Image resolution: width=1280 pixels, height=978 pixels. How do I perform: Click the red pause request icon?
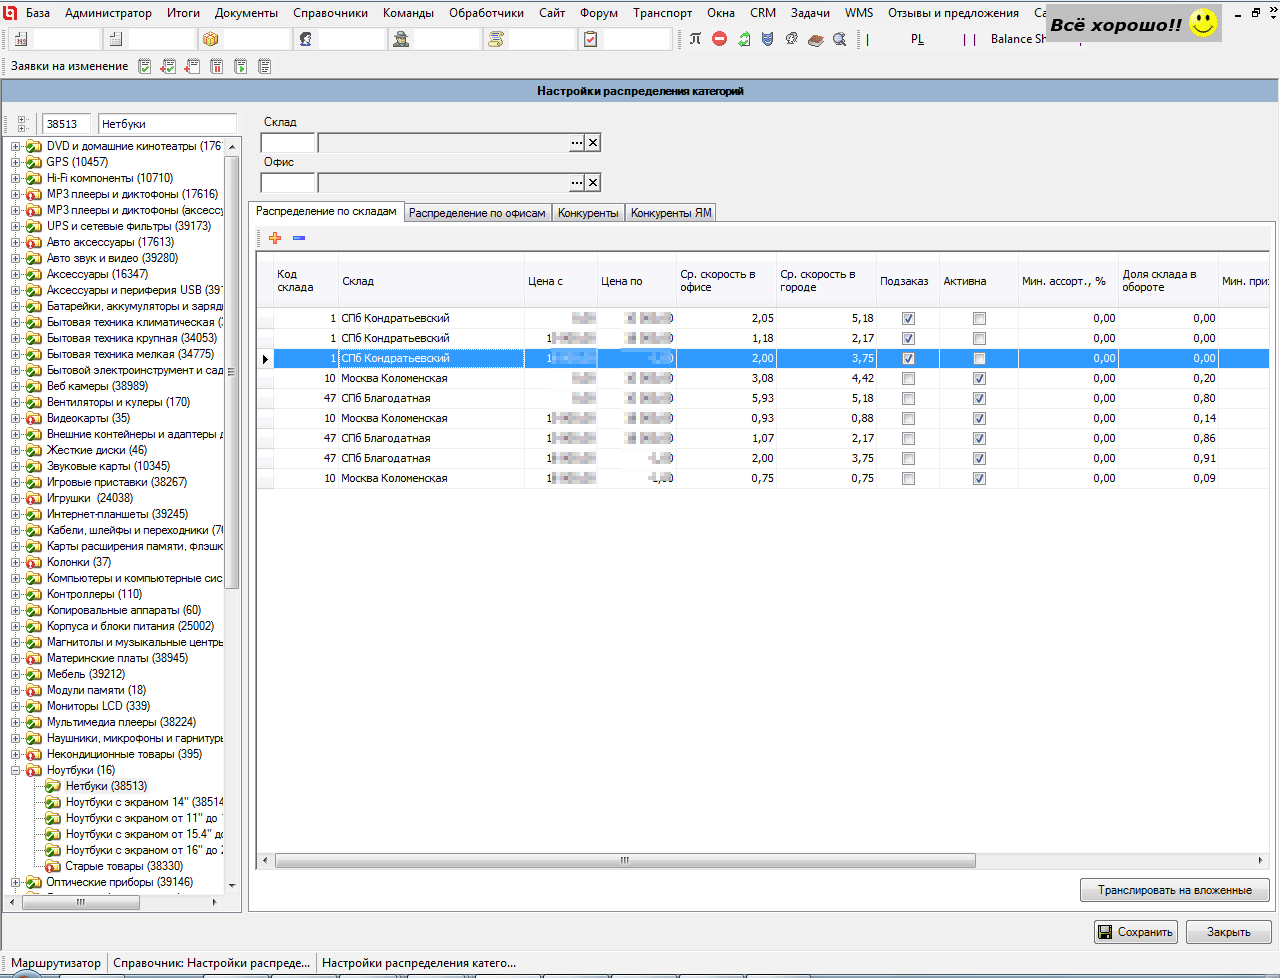pos(217,66)
